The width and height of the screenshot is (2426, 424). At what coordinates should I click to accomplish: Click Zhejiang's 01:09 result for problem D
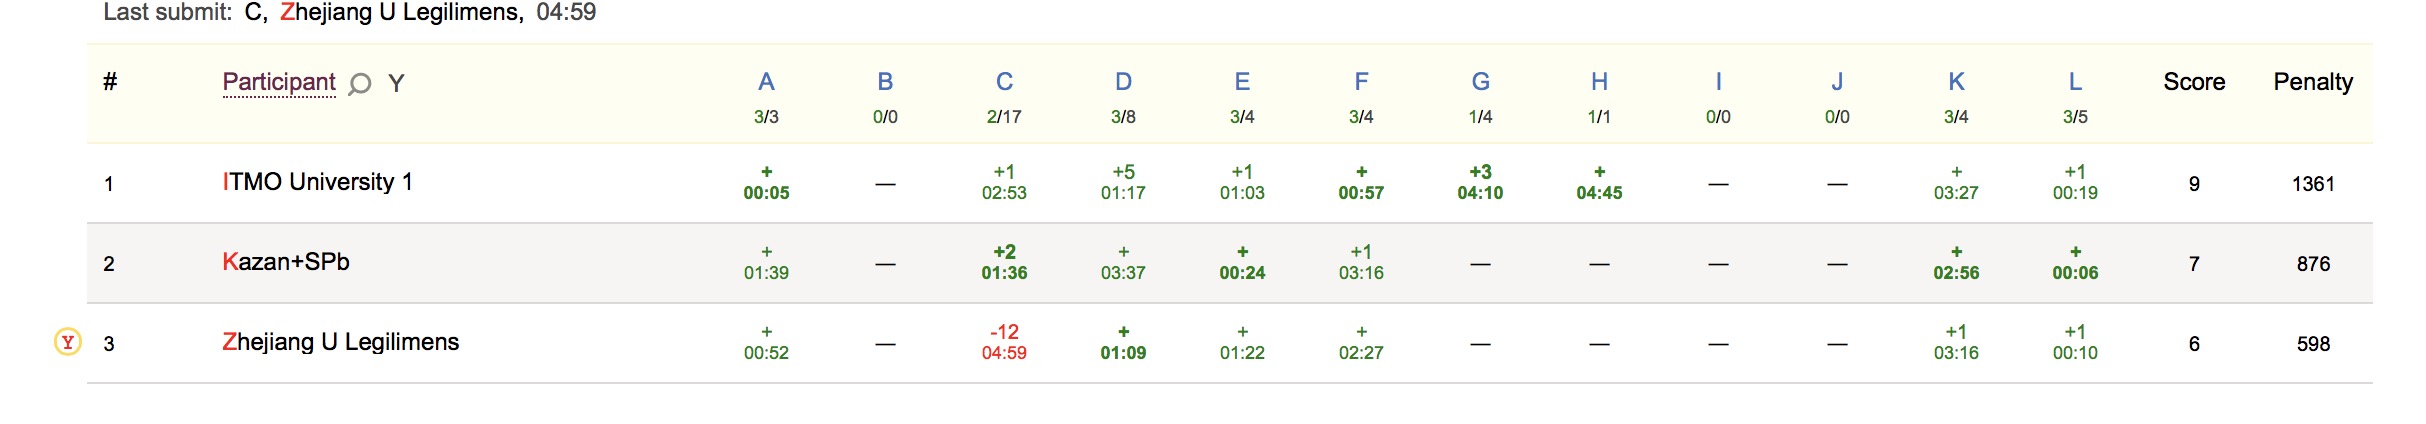click(1123, 342)
